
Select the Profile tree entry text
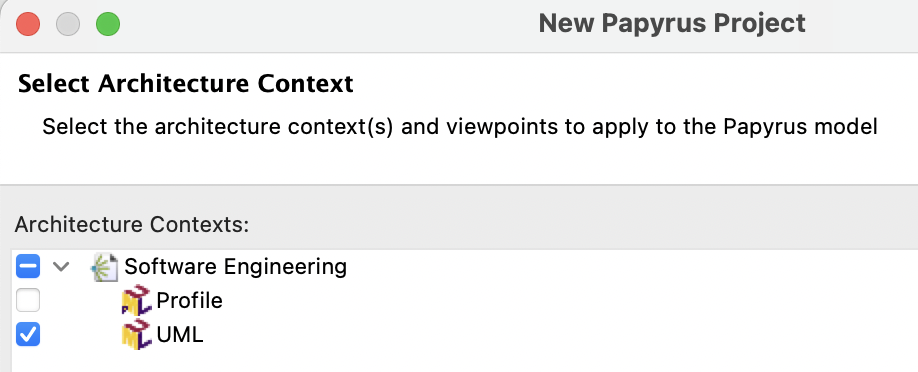click(189, 301)
